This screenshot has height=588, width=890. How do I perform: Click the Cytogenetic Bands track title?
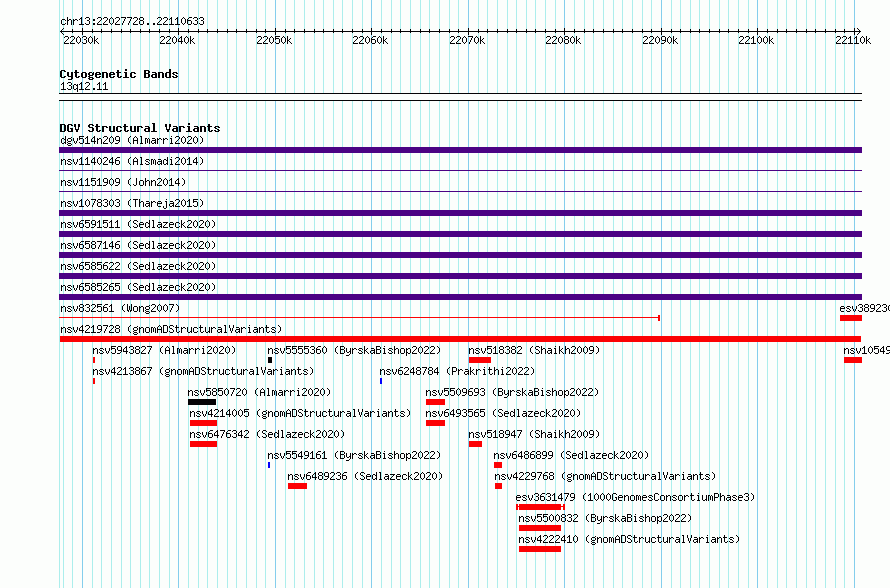(119, 74)
